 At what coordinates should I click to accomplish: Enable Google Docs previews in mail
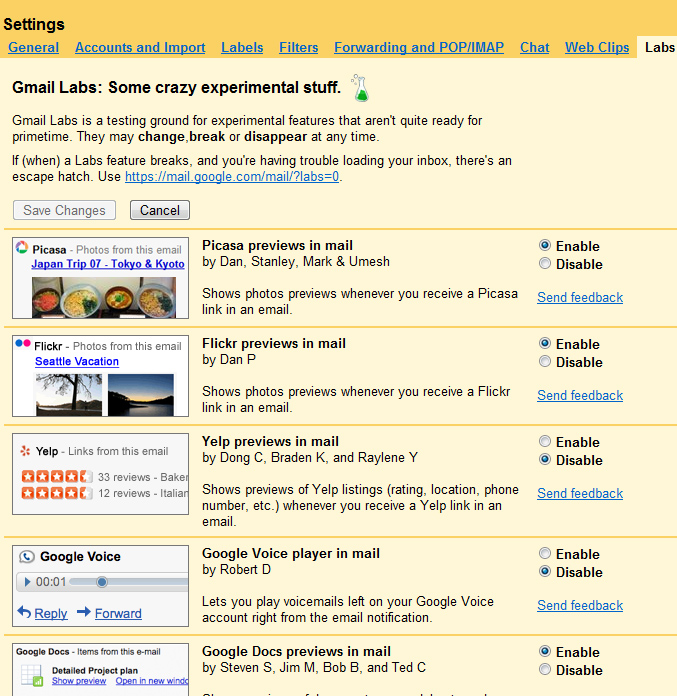coord(545,652)
